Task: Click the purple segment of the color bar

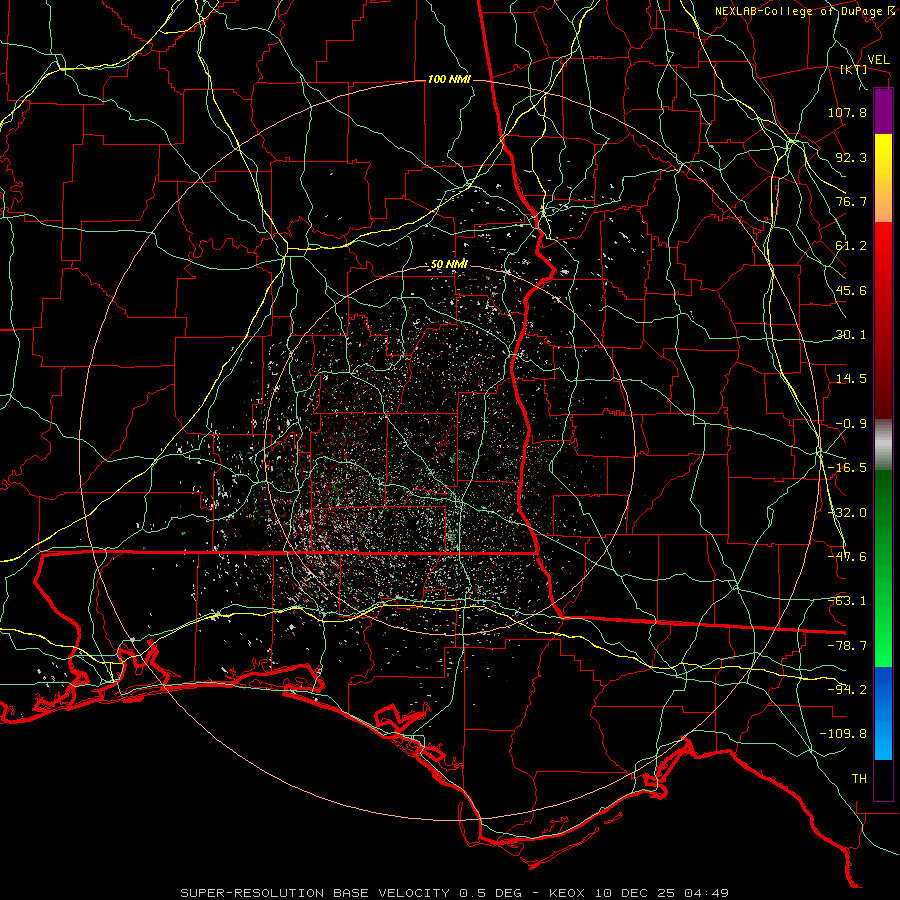Action: (883, 111)
